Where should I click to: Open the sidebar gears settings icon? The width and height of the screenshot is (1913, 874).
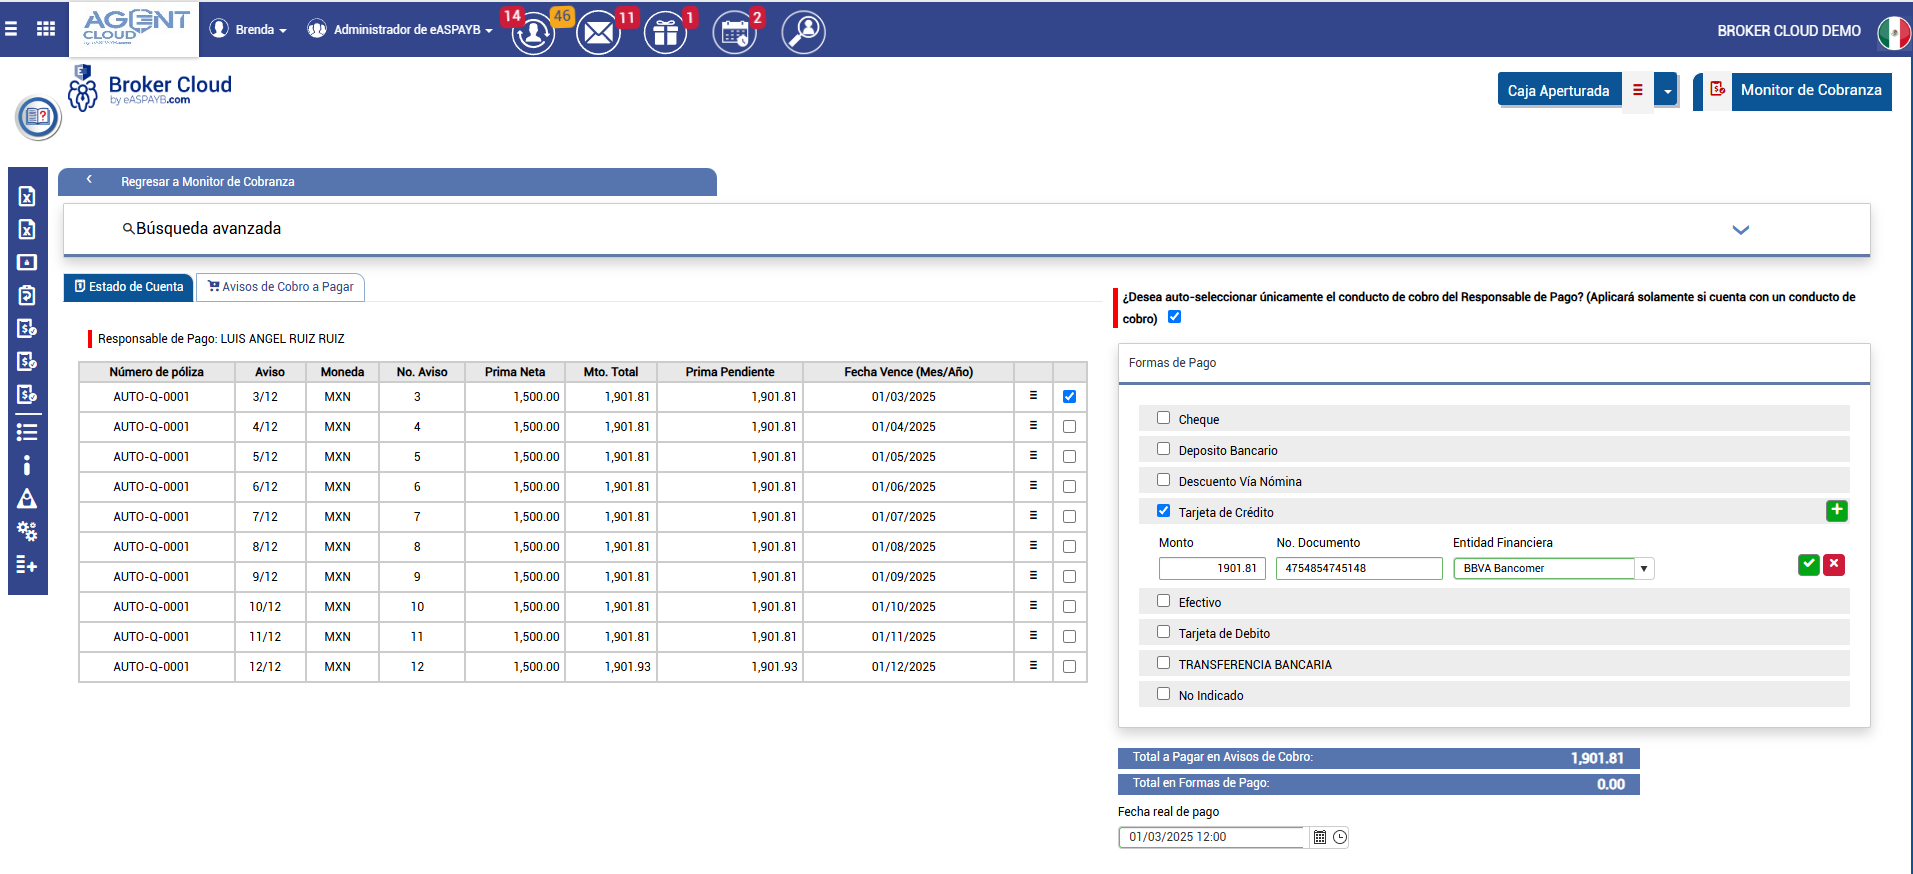tap(27, 531)
